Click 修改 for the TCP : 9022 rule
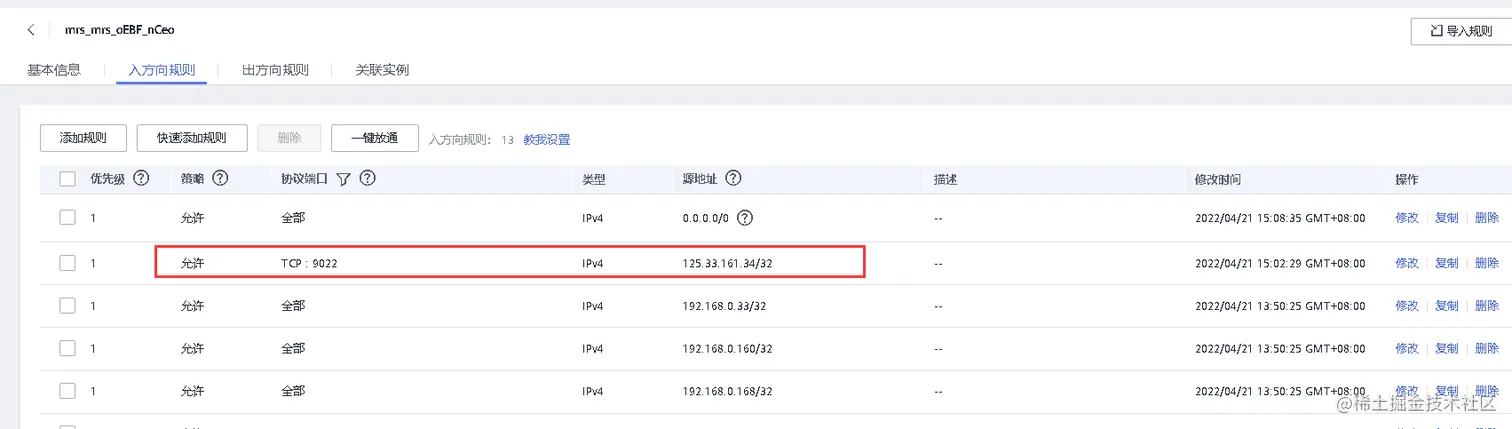 click(1407, 263)
